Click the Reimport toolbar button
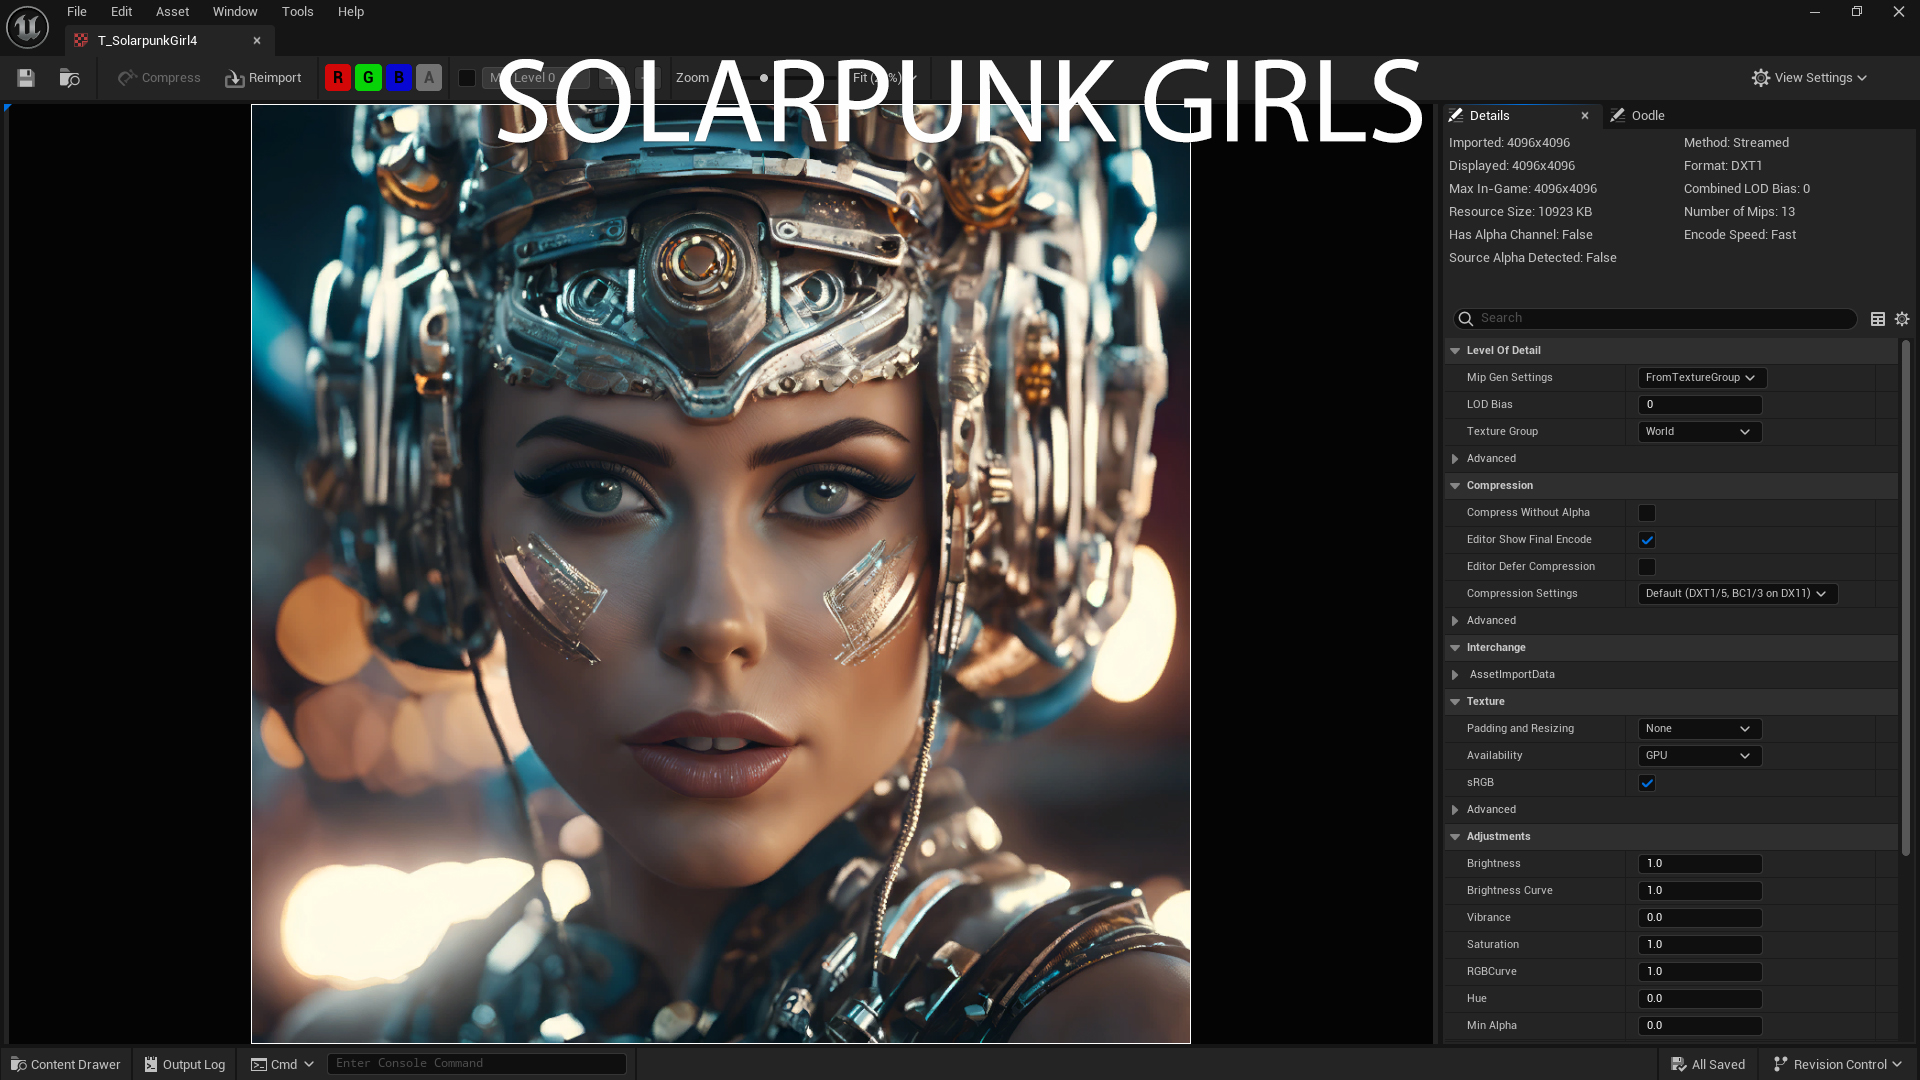Viewport: 1920px width, 1080px height. 263,78
